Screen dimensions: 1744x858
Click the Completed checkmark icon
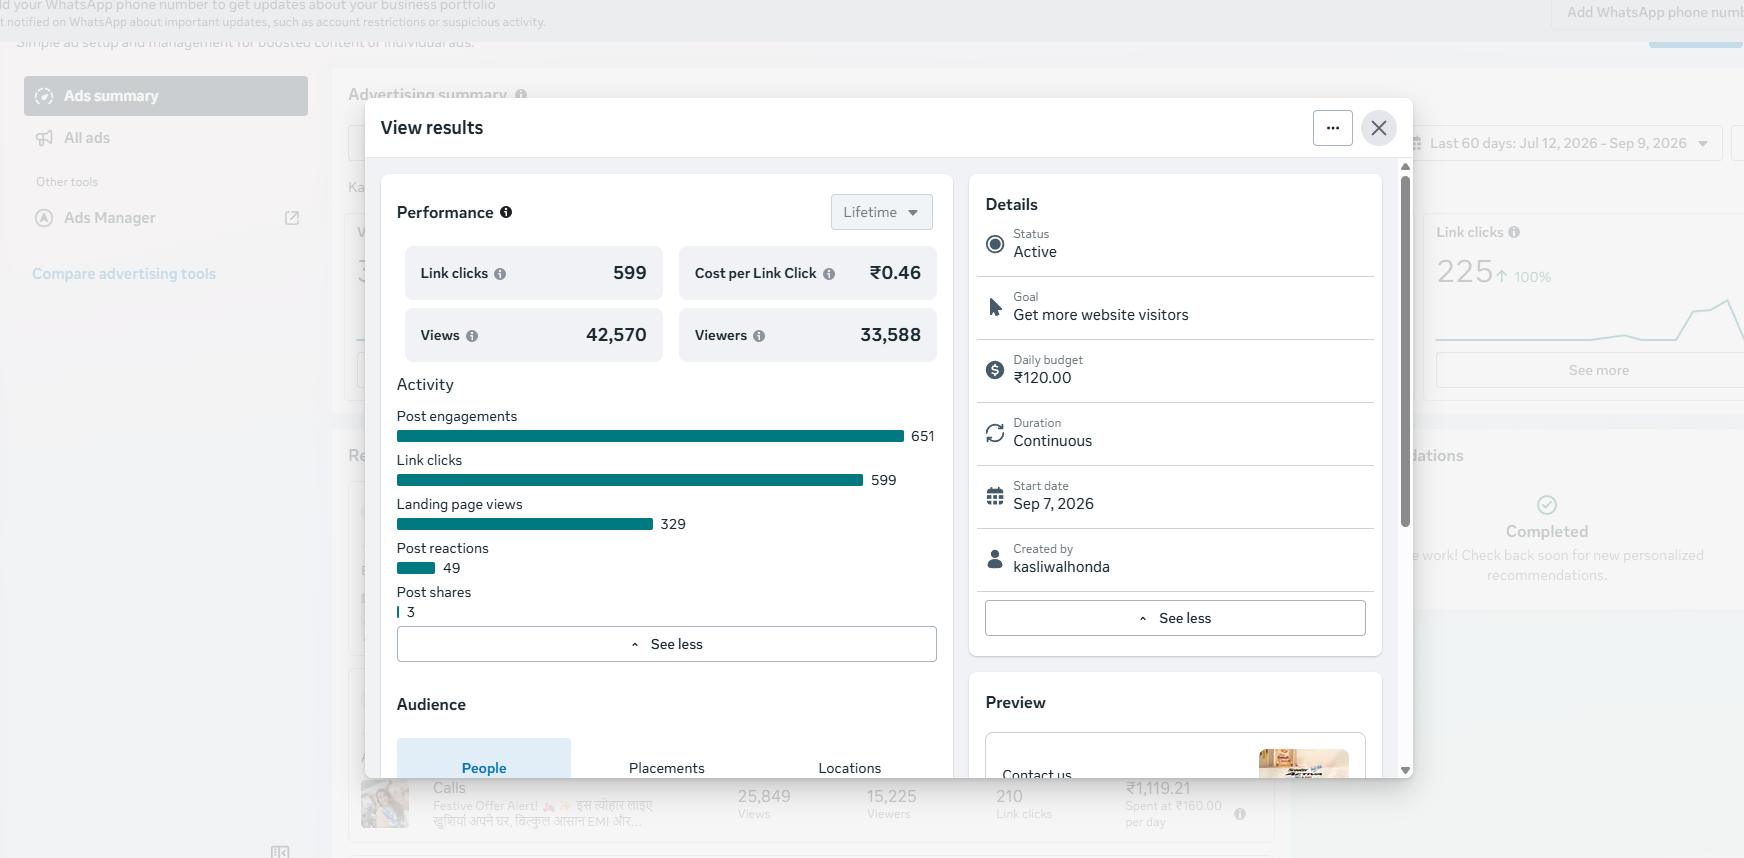click(1547, 505)
